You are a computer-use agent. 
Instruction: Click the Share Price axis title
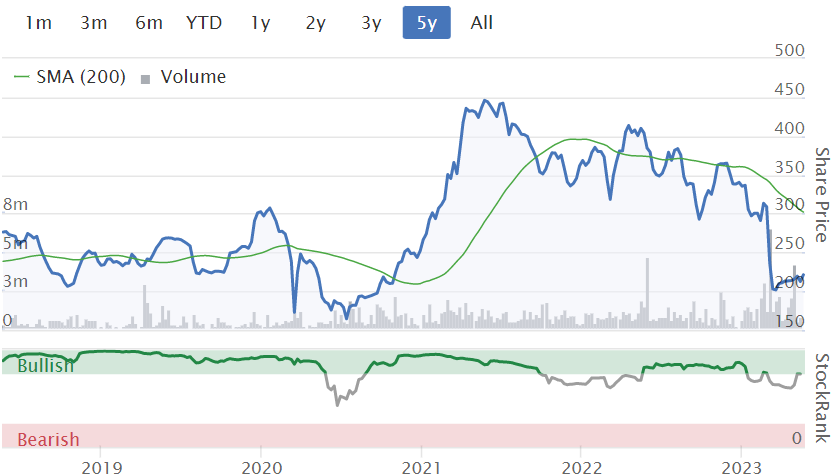click(x=822, y=195)
